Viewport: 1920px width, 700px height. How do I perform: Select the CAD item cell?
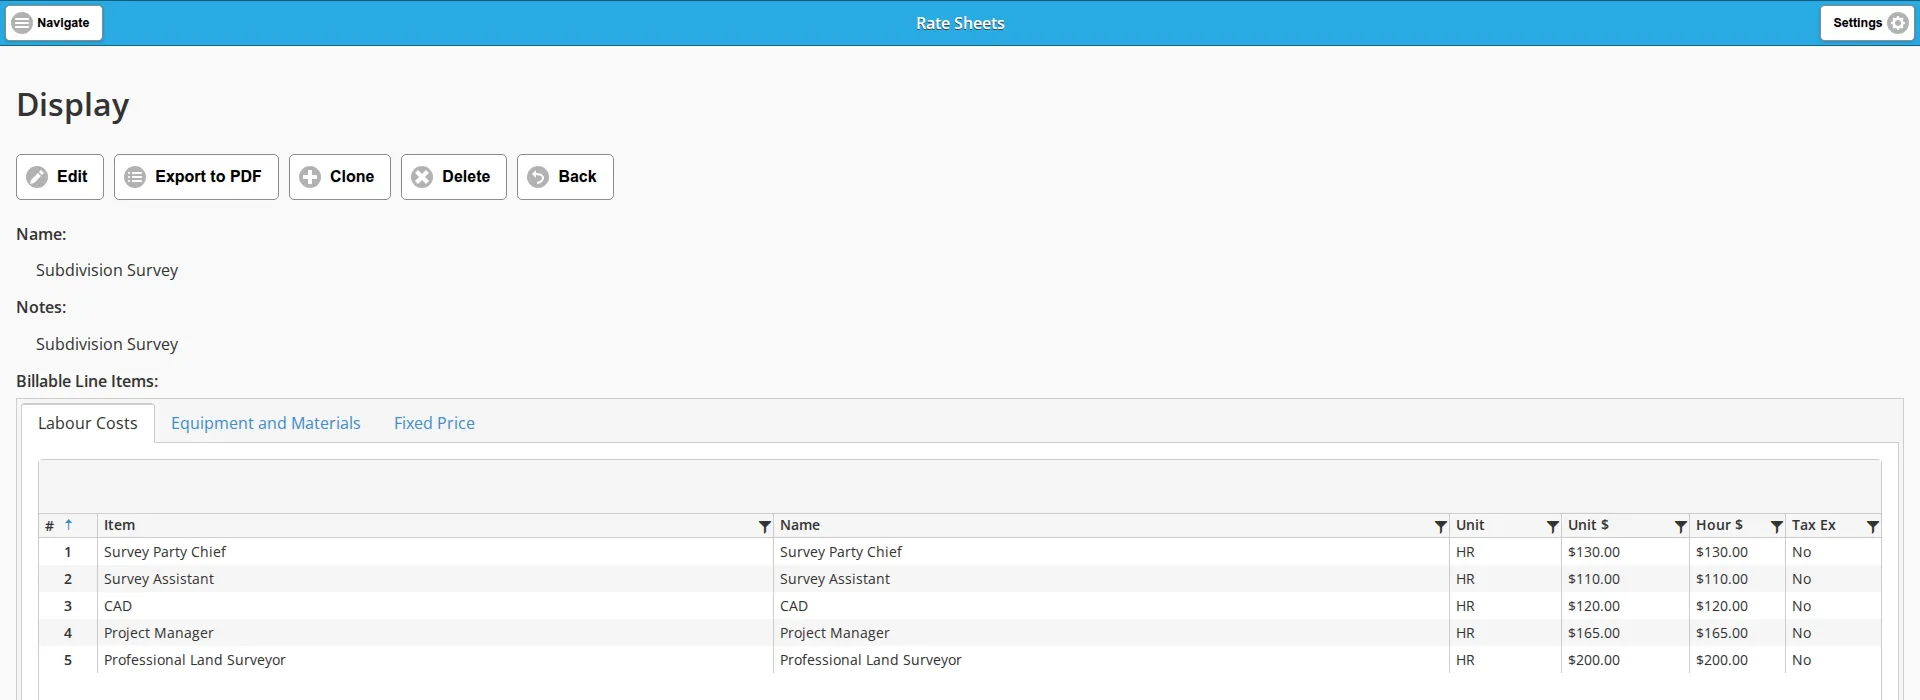pos(435,606)
